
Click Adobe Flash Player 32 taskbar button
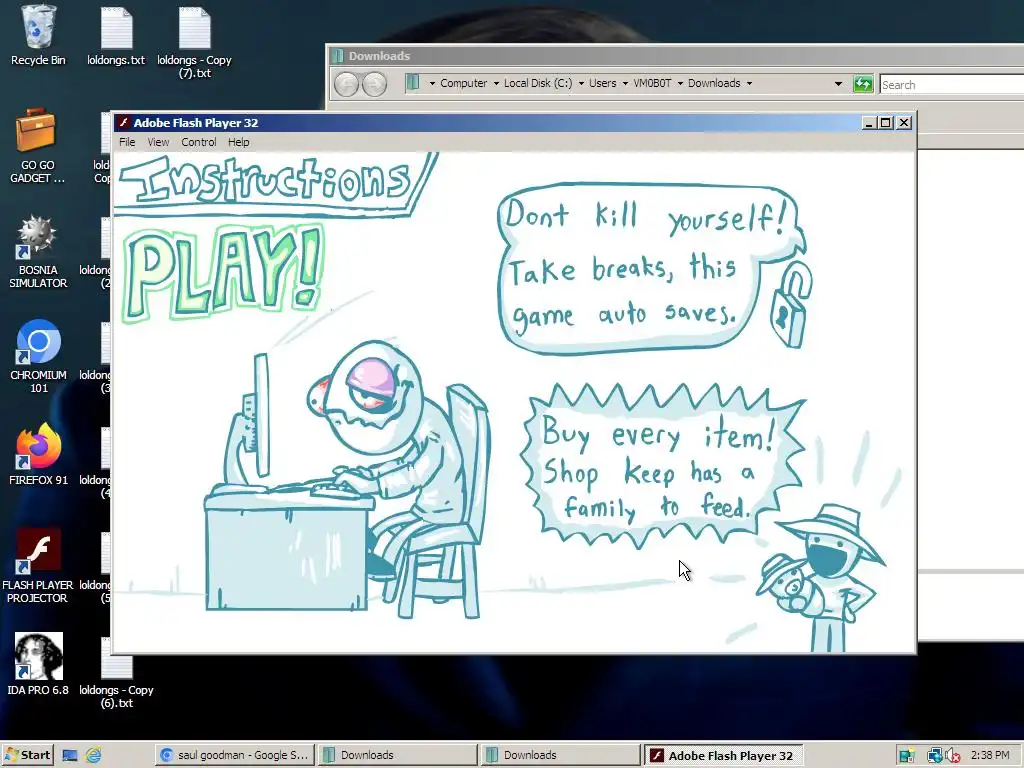[x=724, y=755]
